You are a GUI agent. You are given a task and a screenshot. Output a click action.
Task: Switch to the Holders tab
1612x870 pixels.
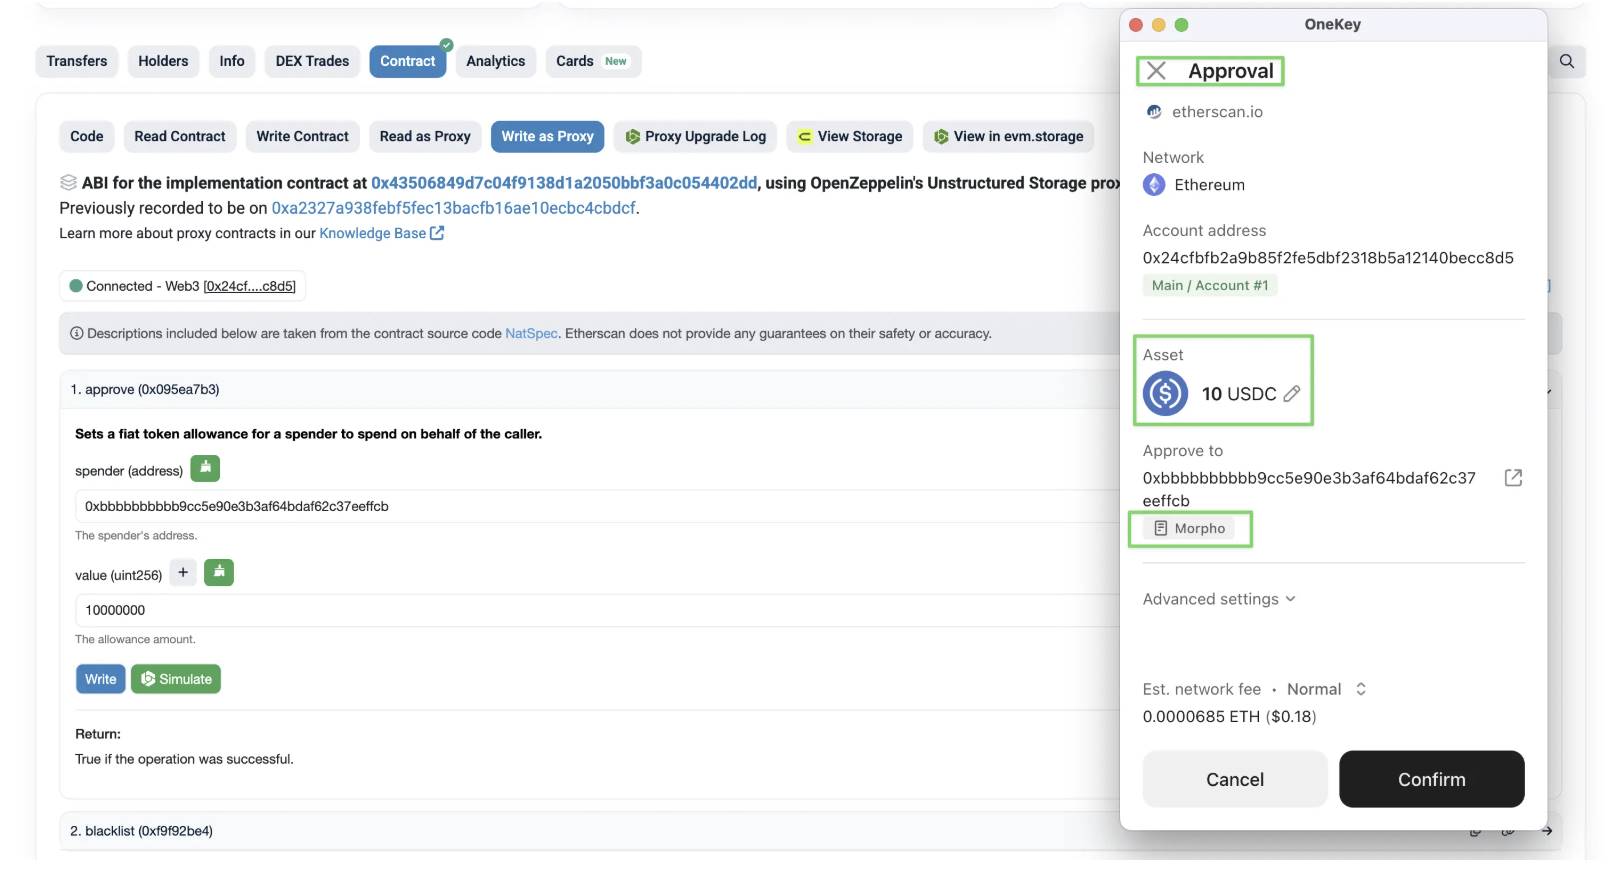point(163,61)
